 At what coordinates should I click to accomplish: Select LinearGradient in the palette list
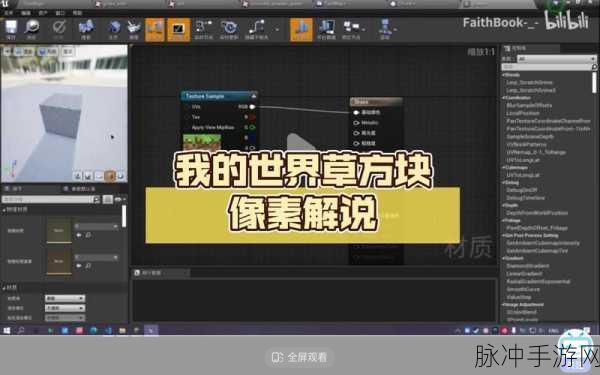point(524,274)
